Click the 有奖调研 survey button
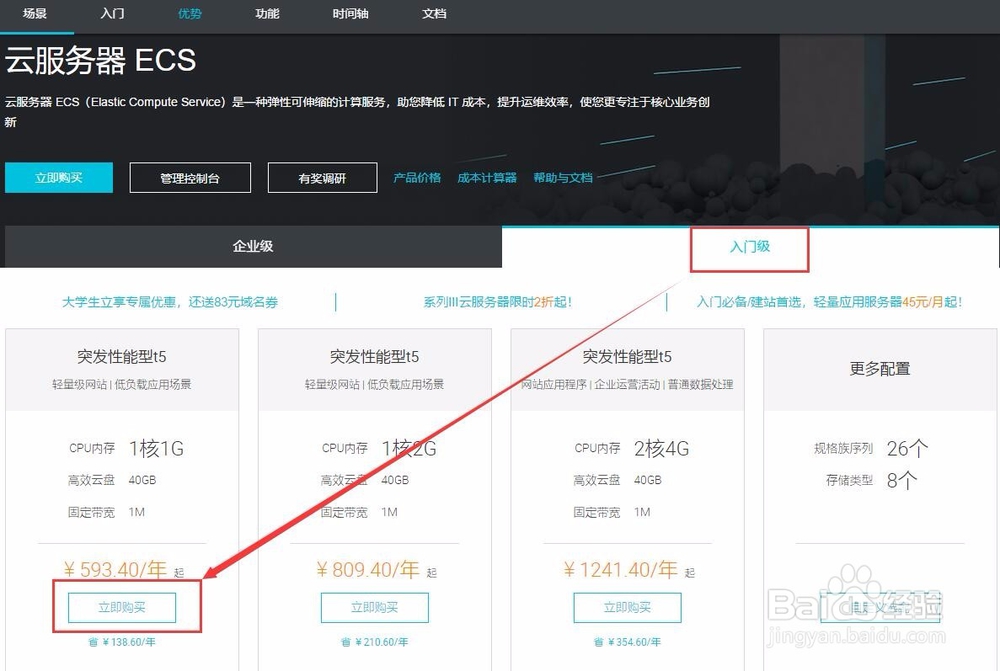This screenshot has height=671, width=1000. point(321,177)
